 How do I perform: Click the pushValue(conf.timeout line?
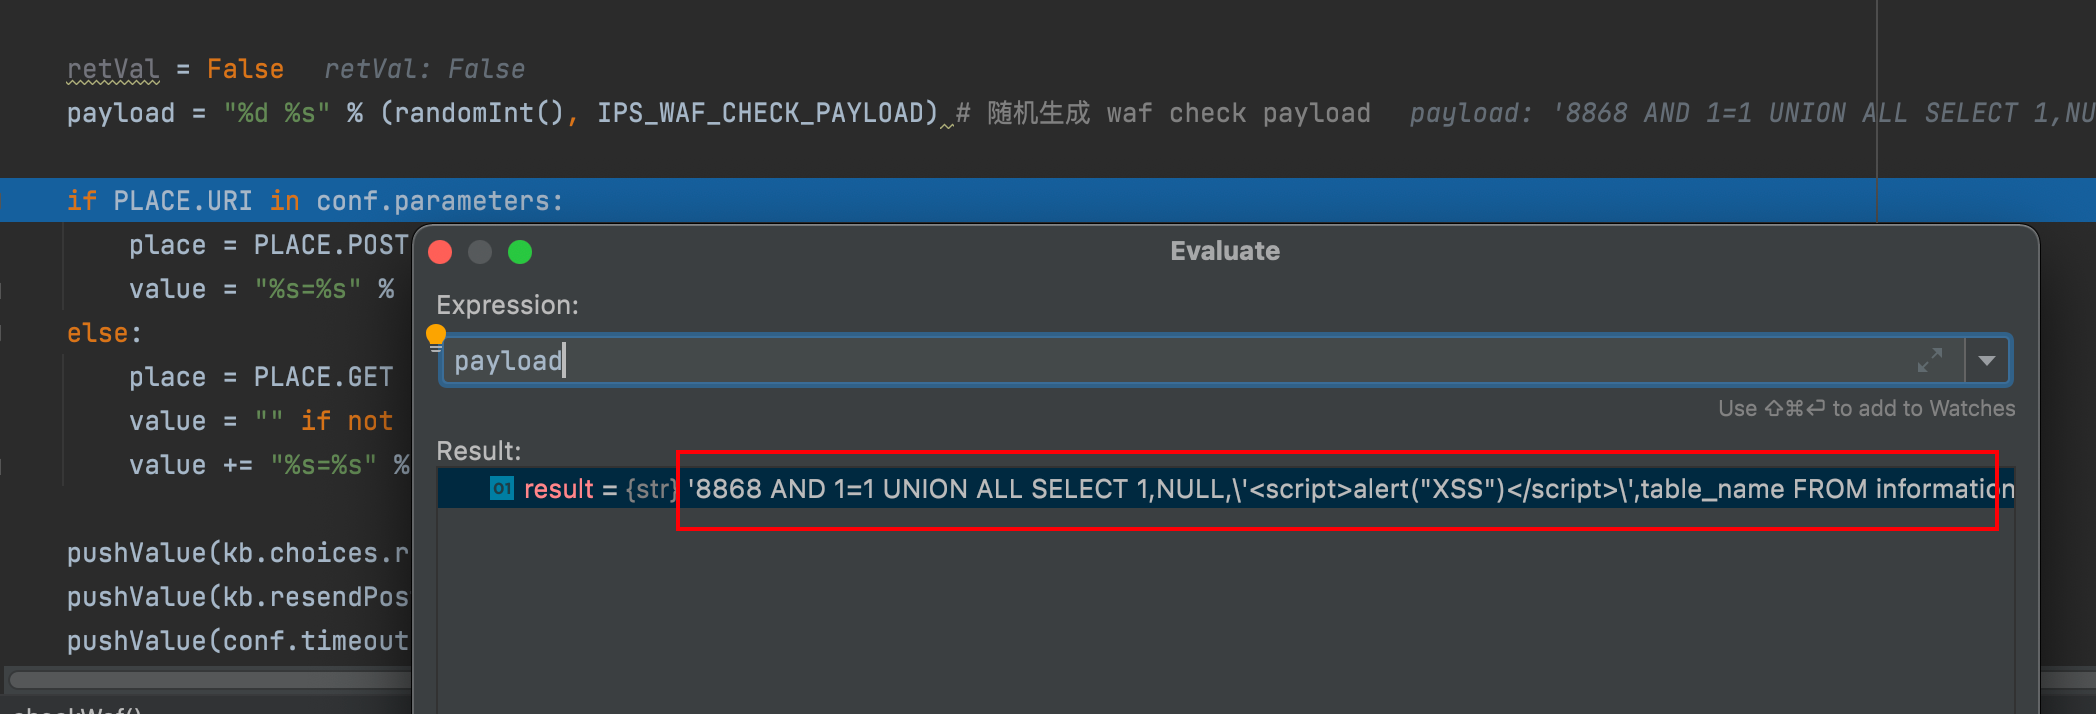coord(237,641)
